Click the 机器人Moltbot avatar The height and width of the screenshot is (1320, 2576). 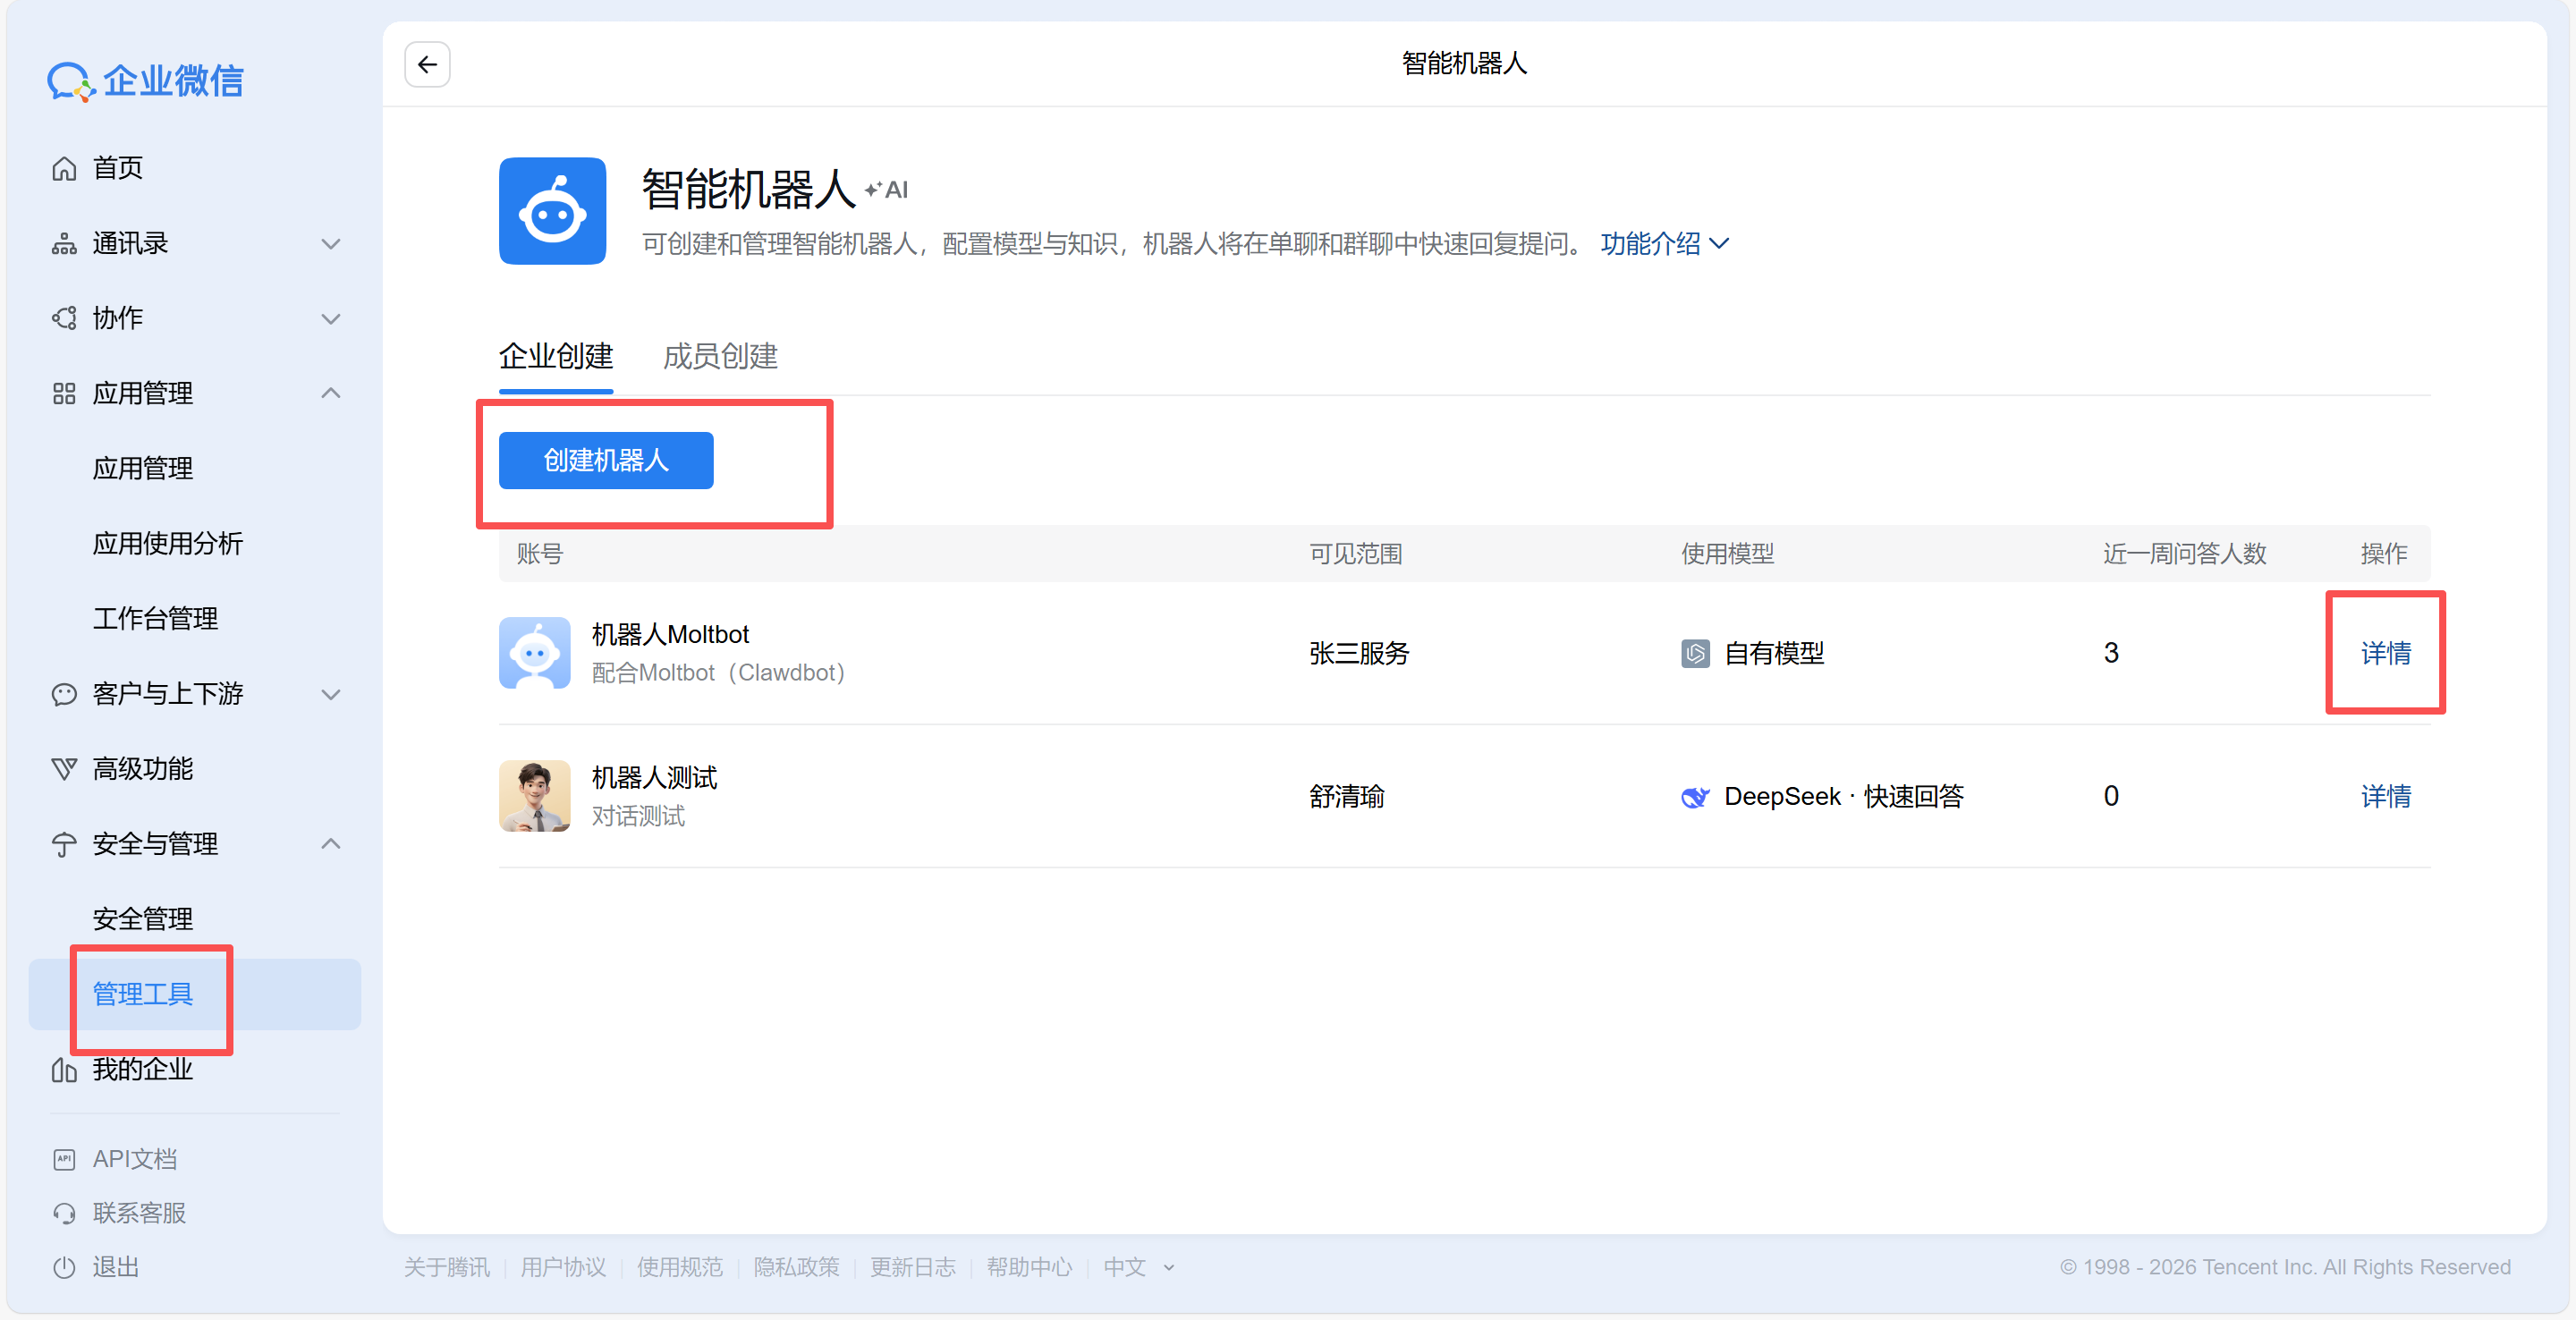[x=534, y=653]
